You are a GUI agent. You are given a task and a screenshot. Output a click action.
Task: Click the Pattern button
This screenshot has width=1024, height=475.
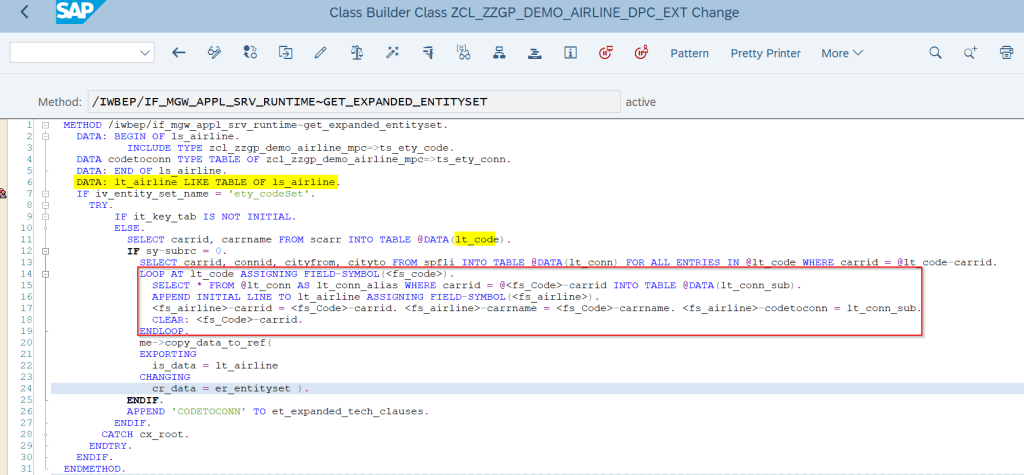[x=689, y=53]
